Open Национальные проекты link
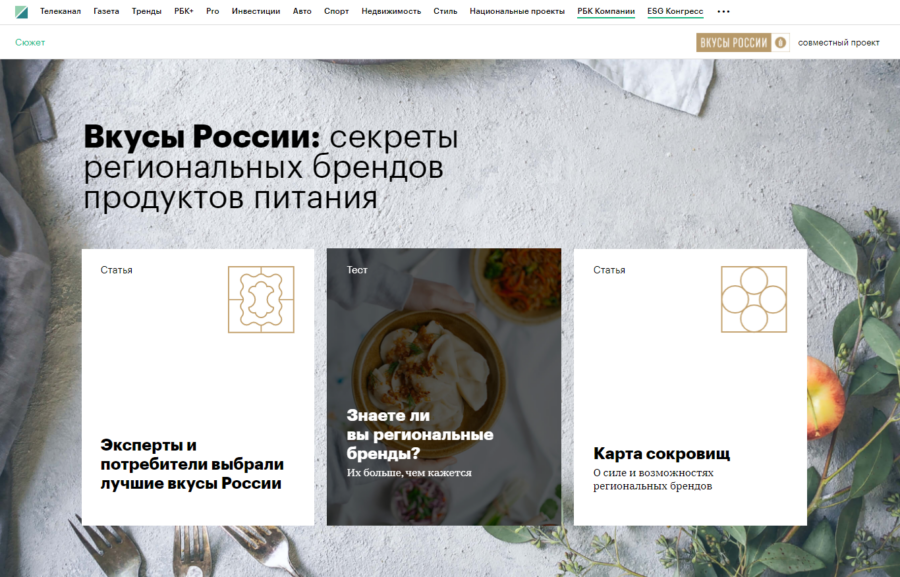The height and width of the screenshot is (577, 900). (x=517, y=12)
